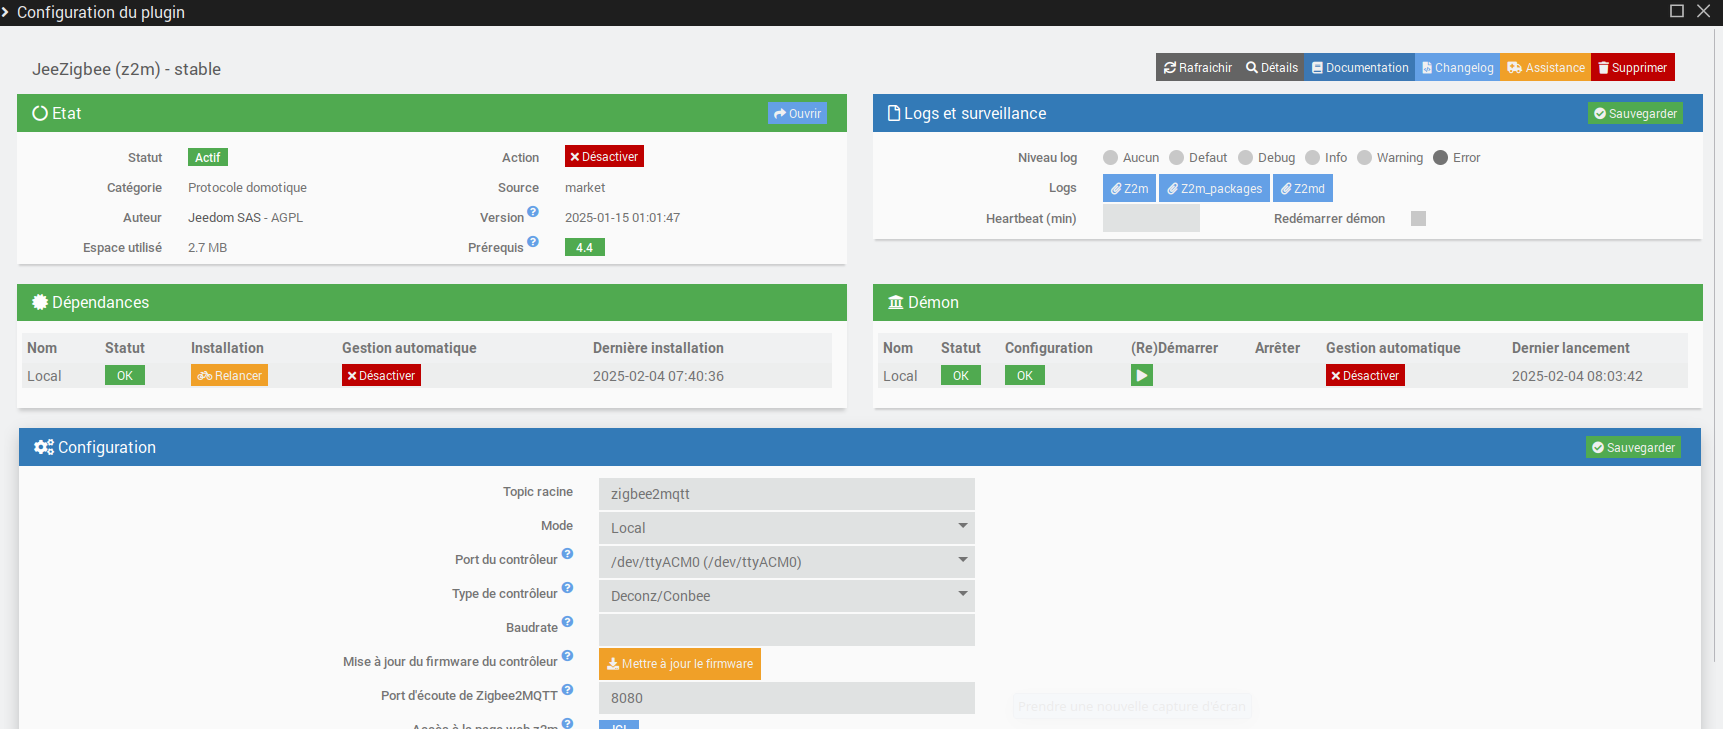Open the z2m_packages log file
Viewport: 1723px width, 729px height.
(x=1214, y=188)
